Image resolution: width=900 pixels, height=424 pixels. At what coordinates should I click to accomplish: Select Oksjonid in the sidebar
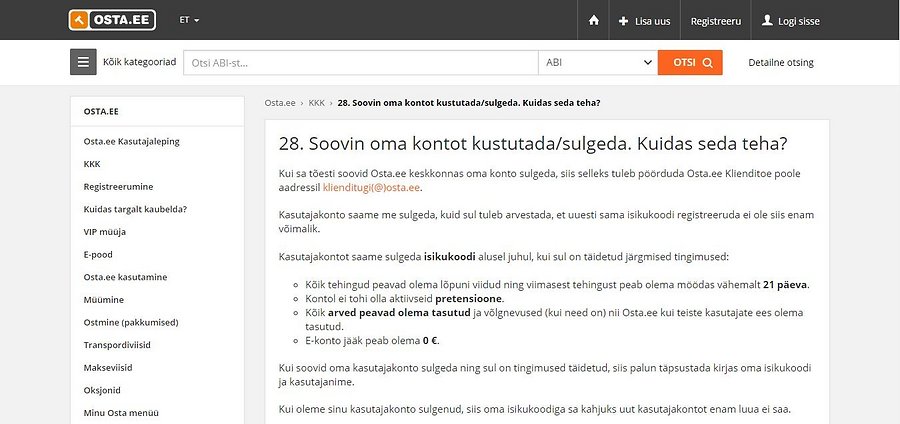pos(102,390)
